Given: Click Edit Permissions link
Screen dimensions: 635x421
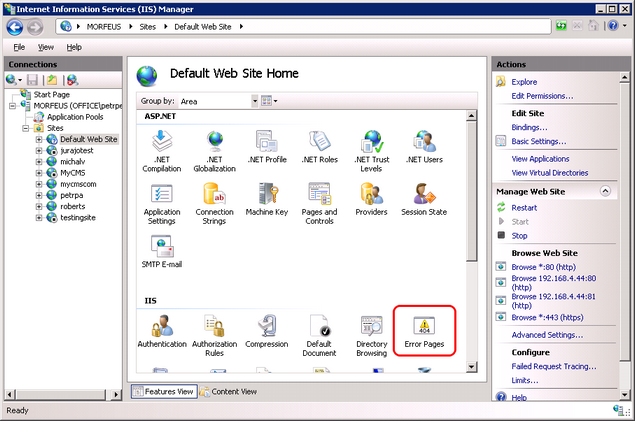Looking at the screenshot, I should 542,96.
